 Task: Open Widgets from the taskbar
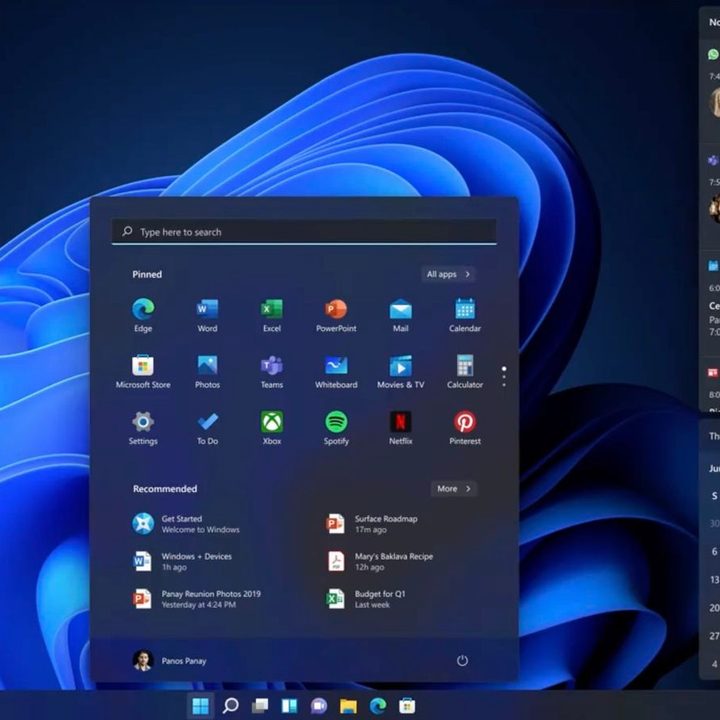[x=289, y=706]
